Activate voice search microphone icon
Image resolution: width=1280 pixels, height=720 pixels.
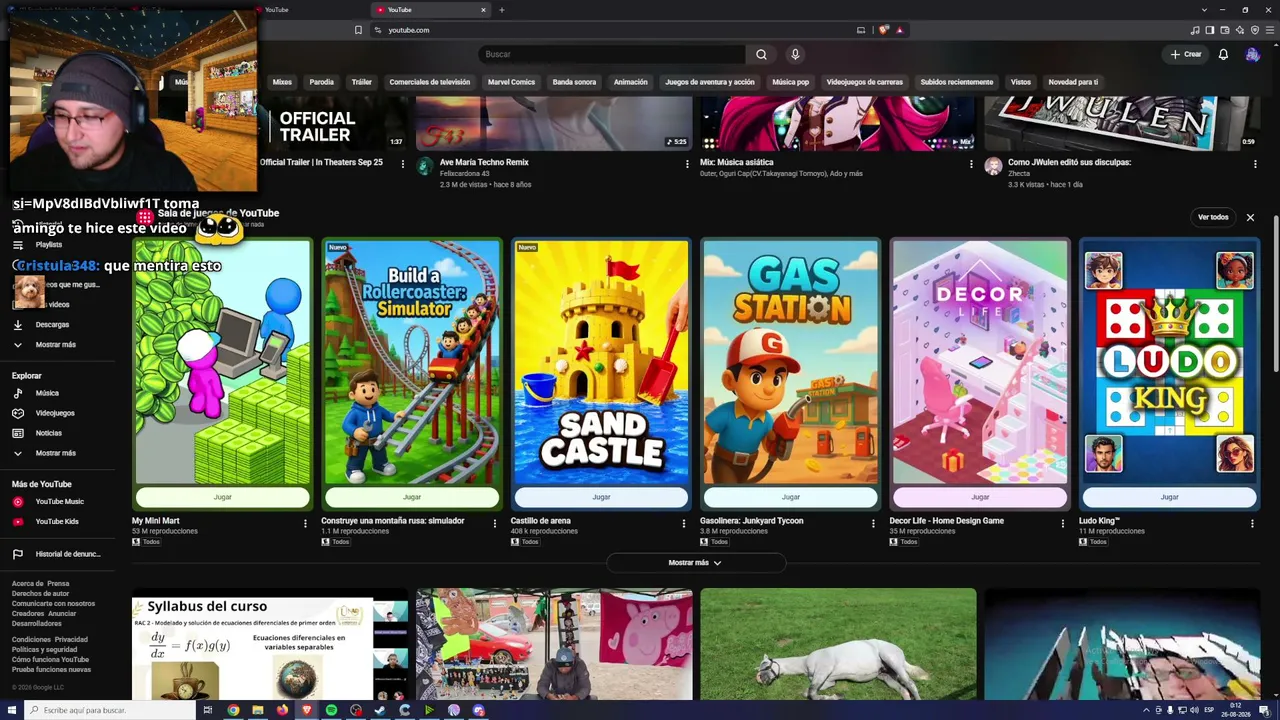point(795,54)
